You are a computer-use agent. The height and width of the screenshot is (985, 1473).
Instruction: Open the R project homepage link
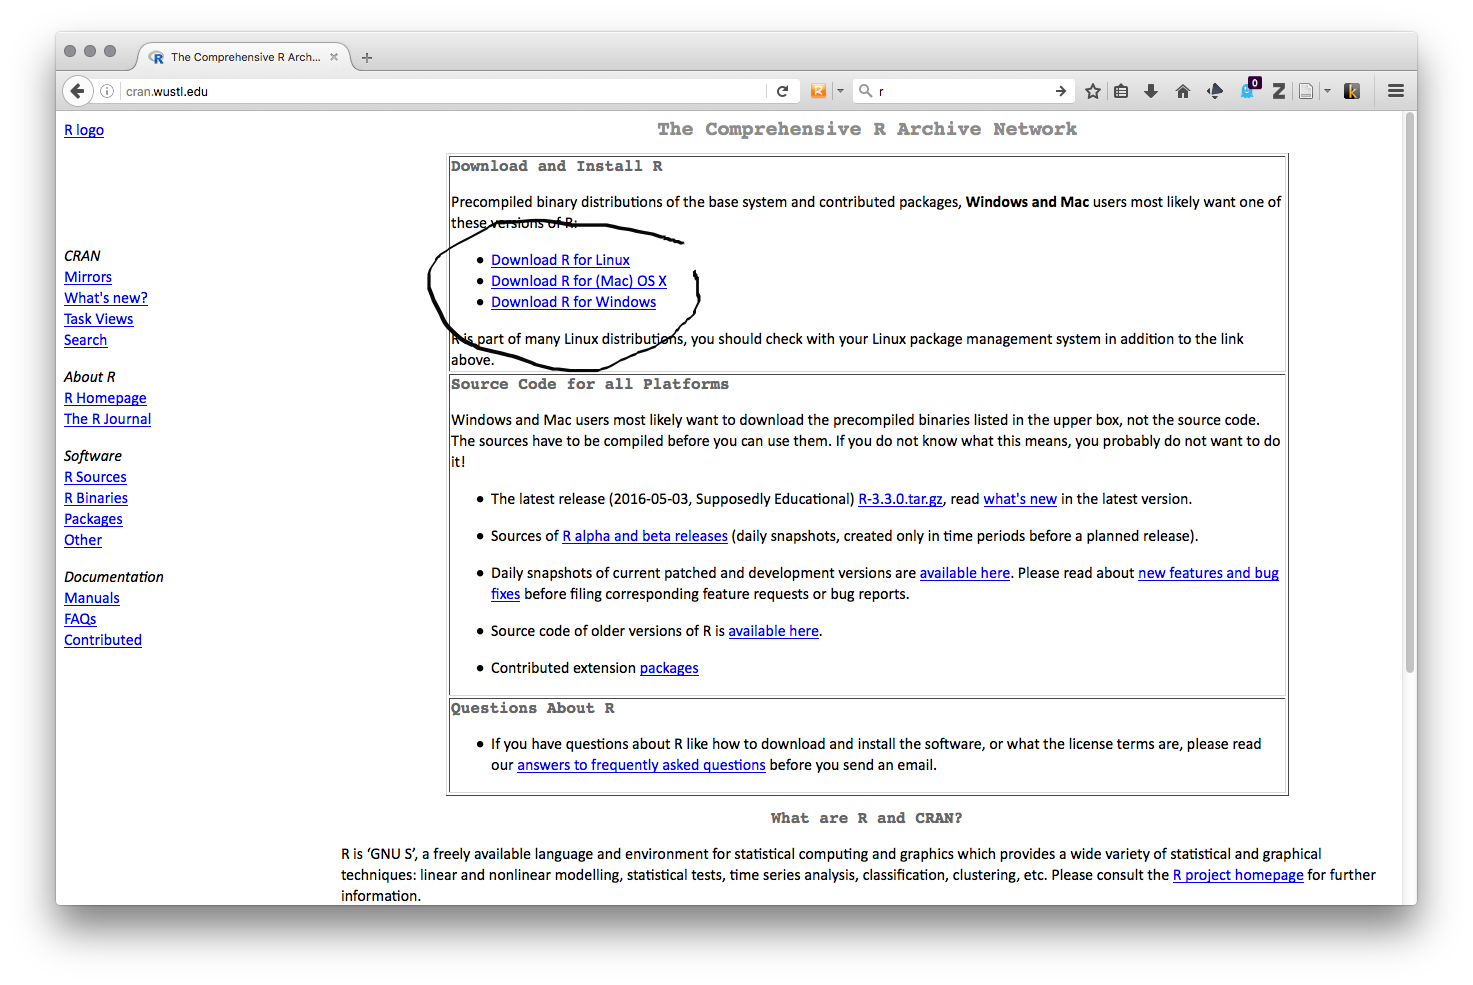1238,875
